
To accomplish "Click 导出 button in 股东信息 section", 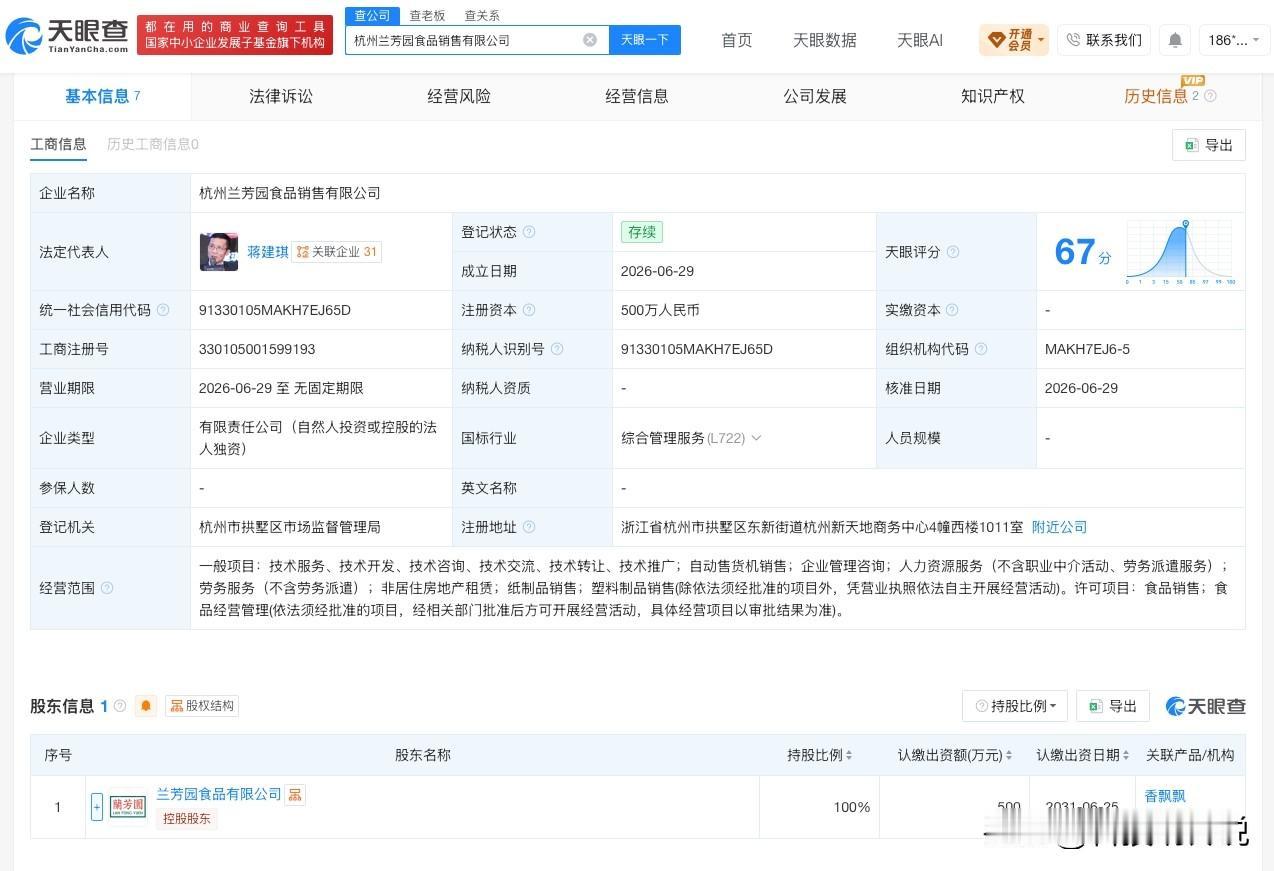I will pyautogui.click(x=1113, y=706).
